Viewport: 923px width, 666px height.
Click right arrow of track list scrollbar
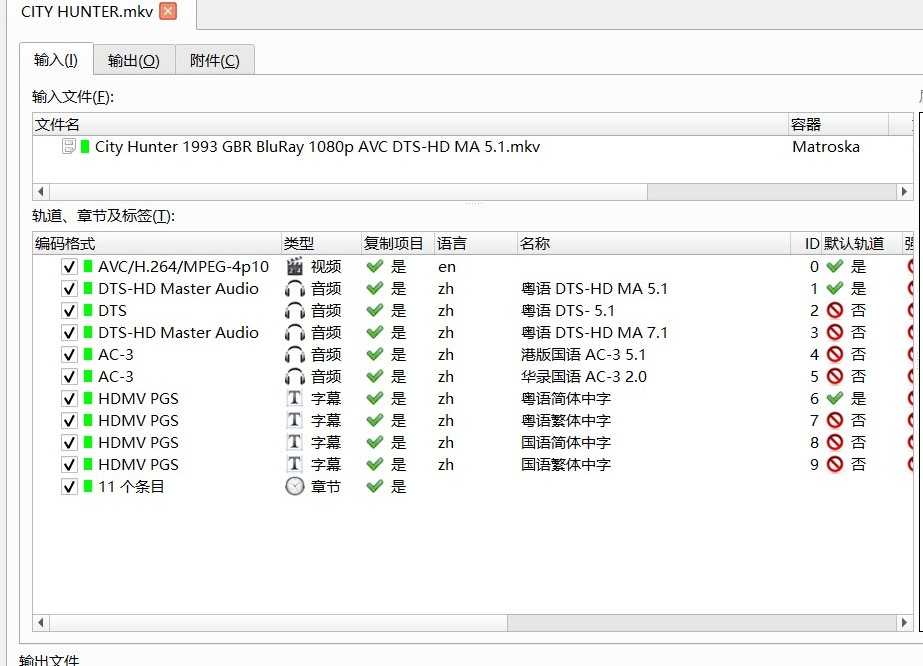[x=905, y=622]
